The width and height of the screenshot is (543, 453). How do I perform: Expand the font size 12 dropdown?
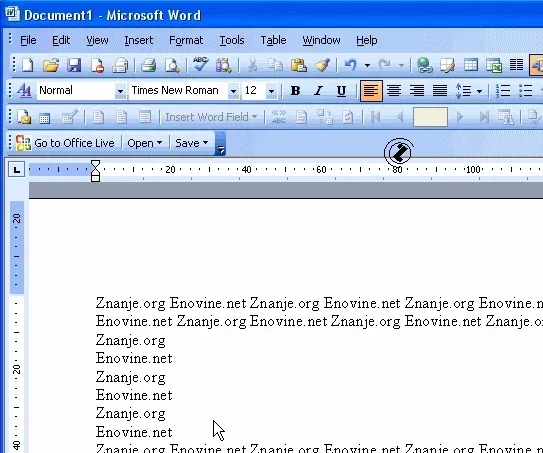coord(272,91)
